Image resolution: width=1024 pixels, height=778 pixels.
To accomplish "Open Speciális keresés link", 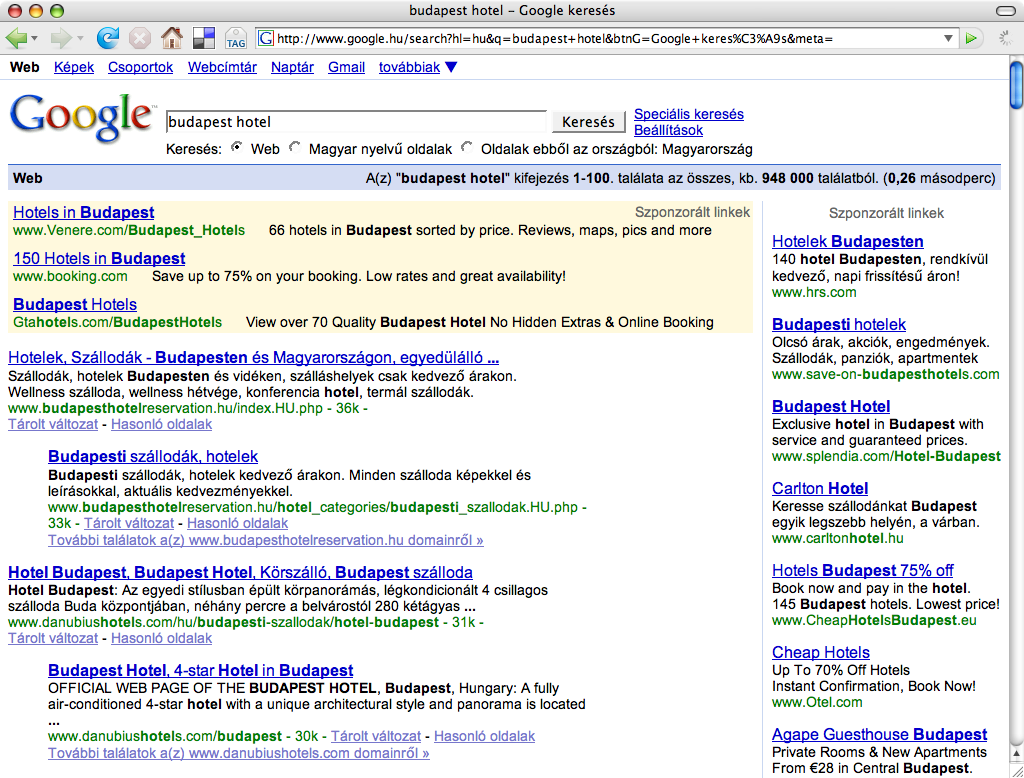I will click(x=689, y=114).
